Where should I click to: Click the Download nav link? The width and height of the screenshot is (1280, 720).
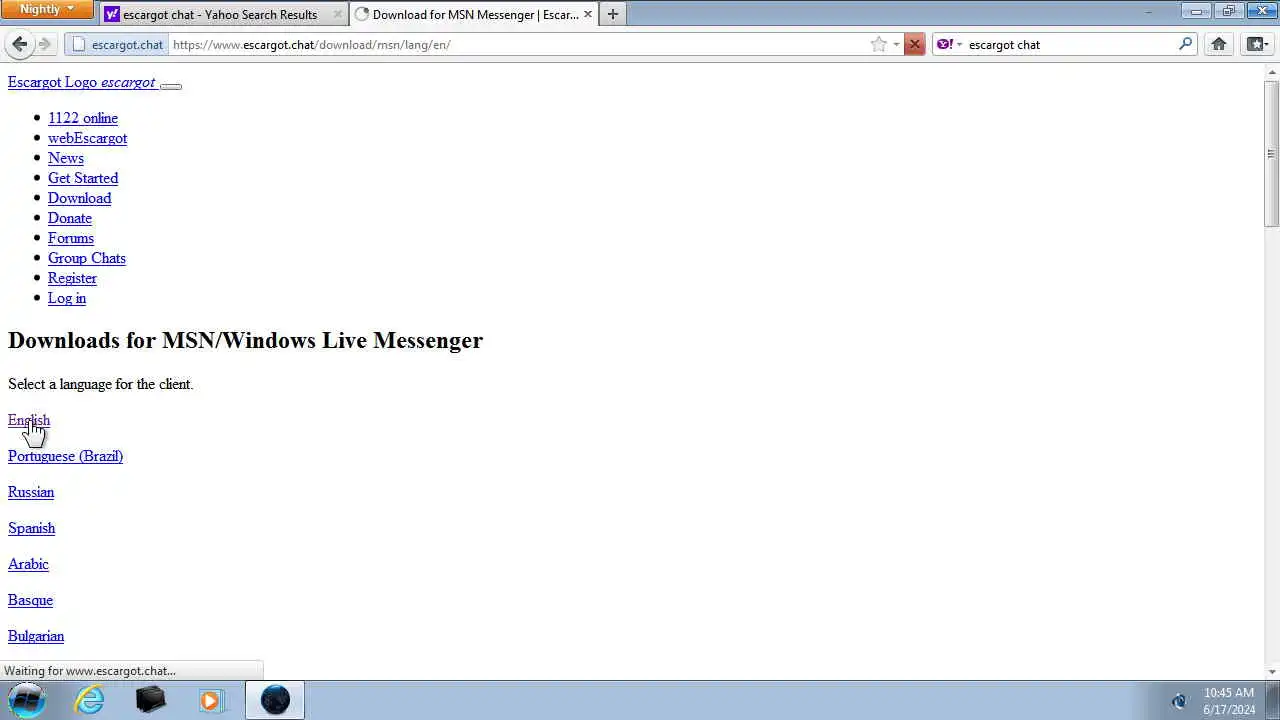79,198
